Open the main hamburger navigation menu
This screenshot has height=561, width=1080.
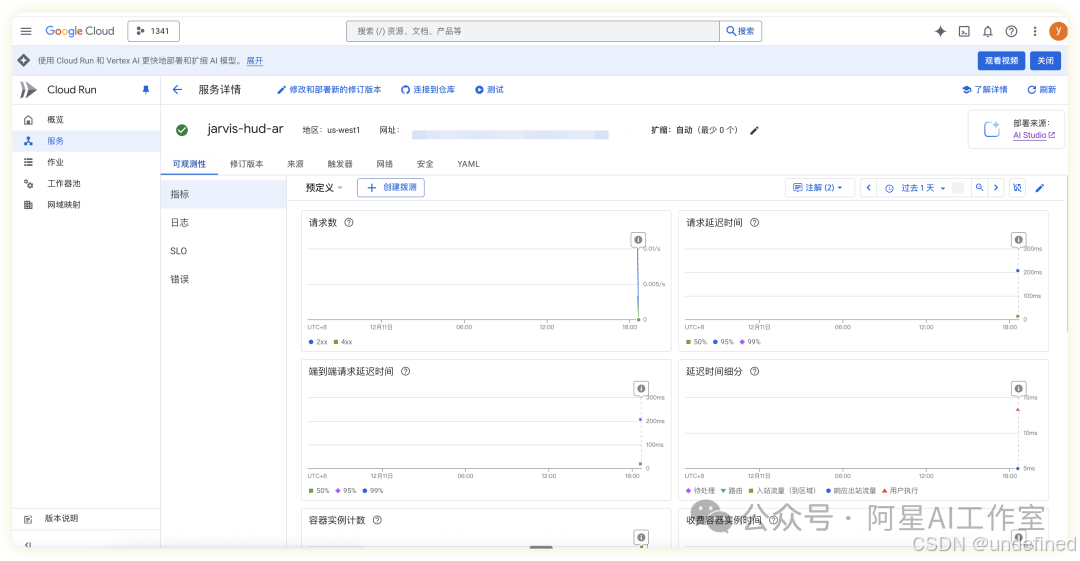[26, 31]
